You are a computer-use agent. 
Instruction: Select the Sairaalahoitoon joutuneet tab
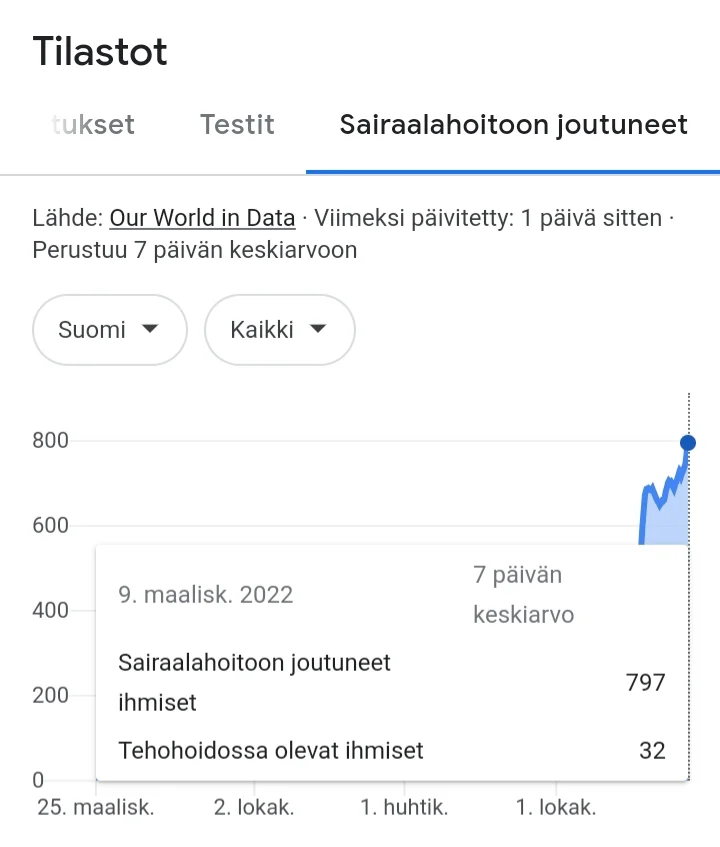pos(513,125)
